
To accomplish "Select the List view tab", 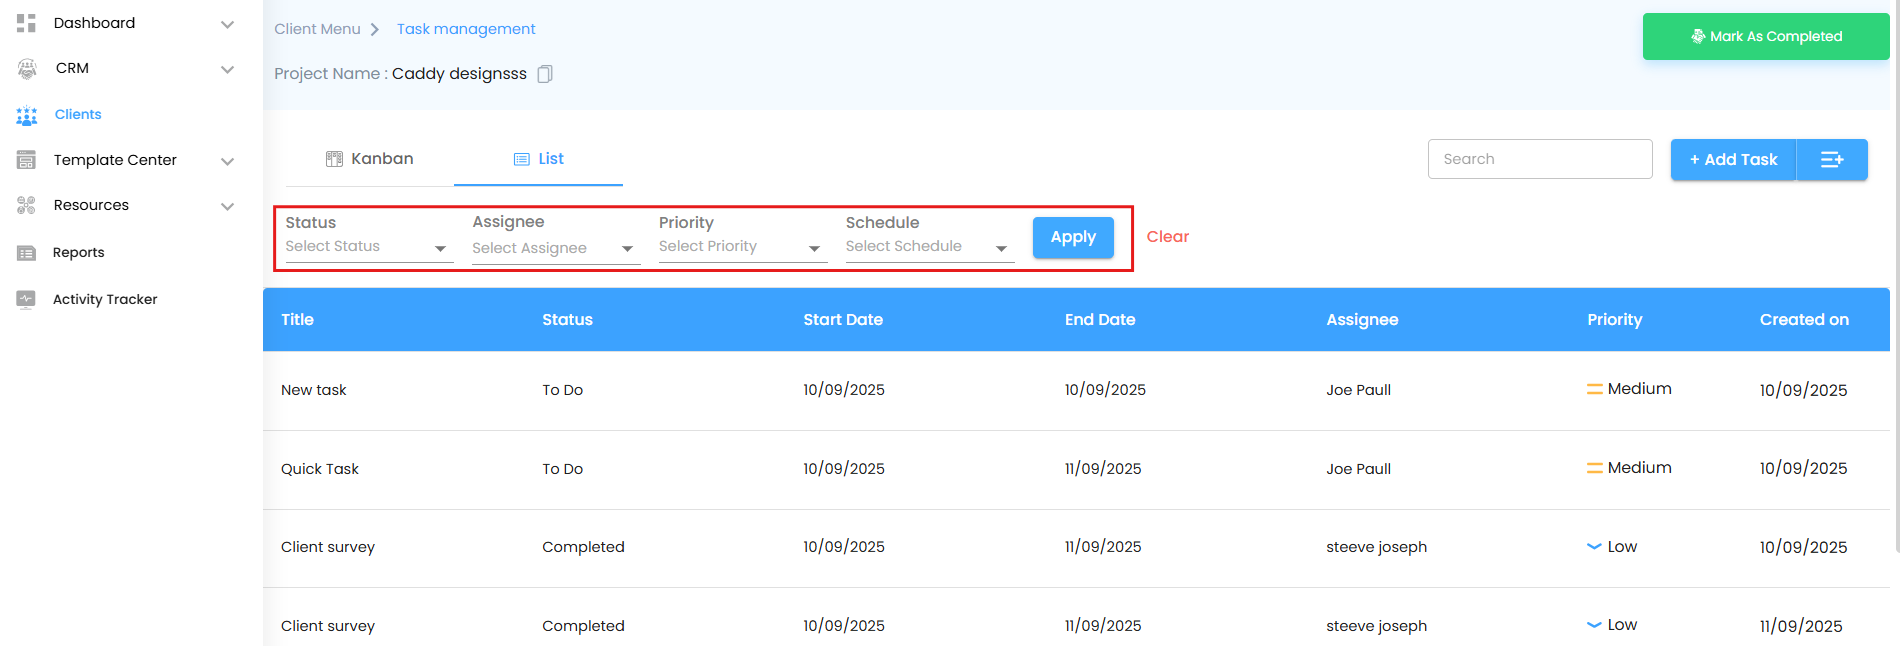I will tap(539, 159).
